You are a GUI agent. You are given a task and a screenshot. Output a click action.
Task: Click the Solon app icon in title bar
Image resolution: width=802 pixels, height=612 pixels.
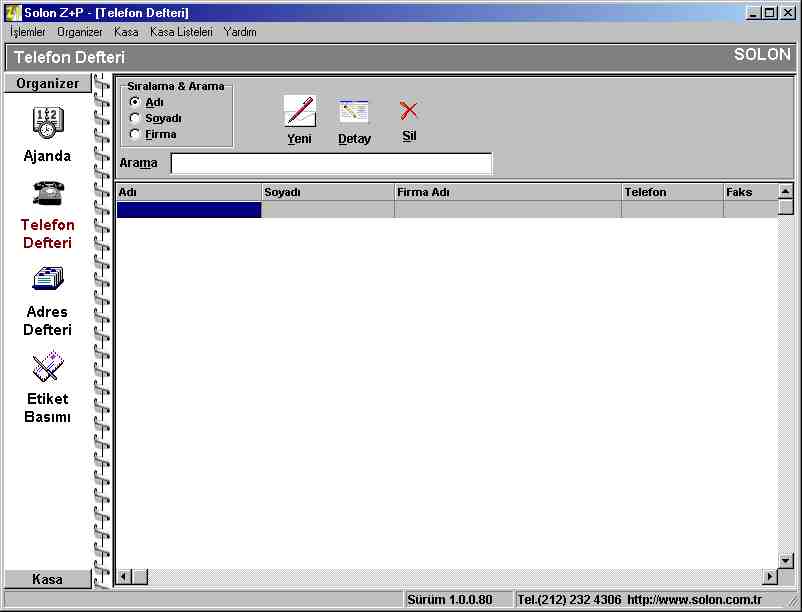click(x=13, y=13)
